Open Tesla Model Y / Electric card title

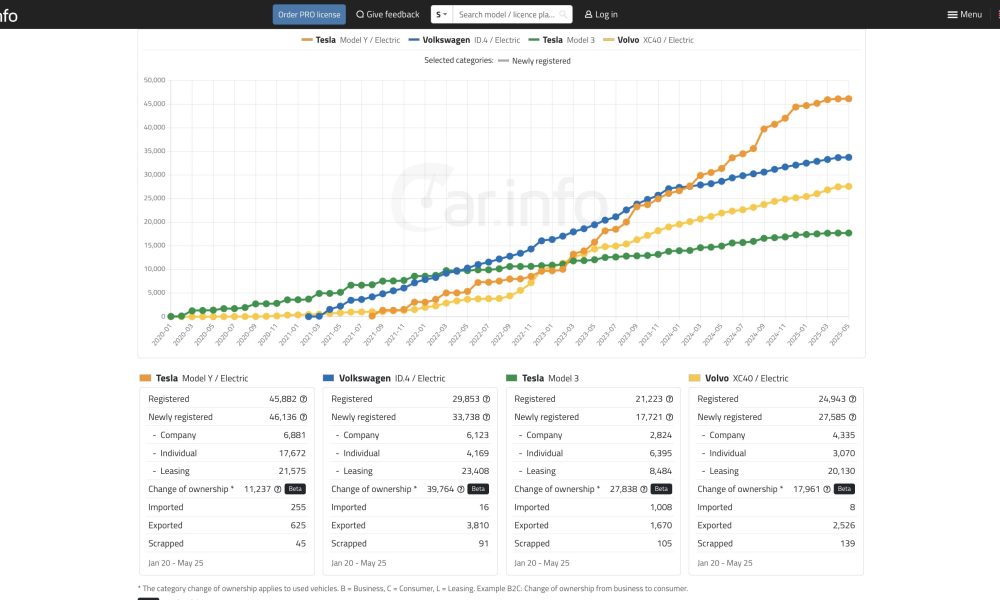(202, 378)
